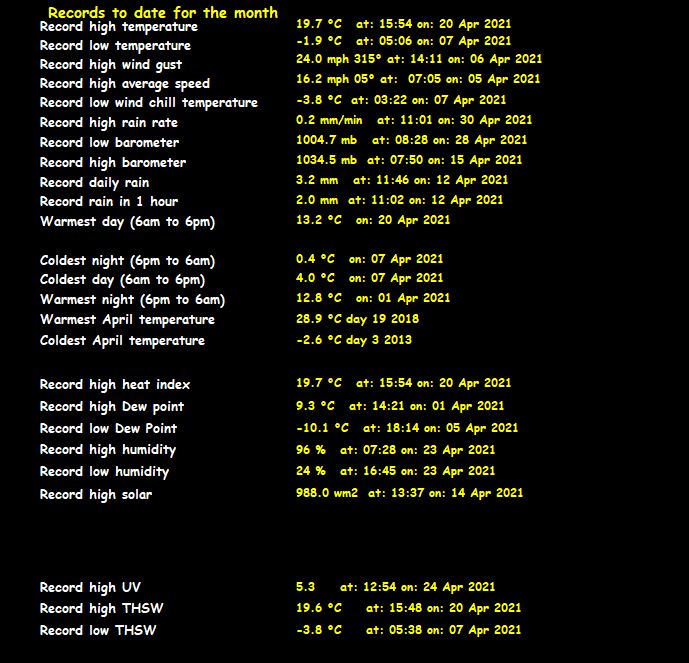The height and width of the screenshot is (663, 689).
Task: Click the value '19.7 °C at: 15:54 on: 20 Apr 2021' beside Record high temperature
Action: pos(403,24)
